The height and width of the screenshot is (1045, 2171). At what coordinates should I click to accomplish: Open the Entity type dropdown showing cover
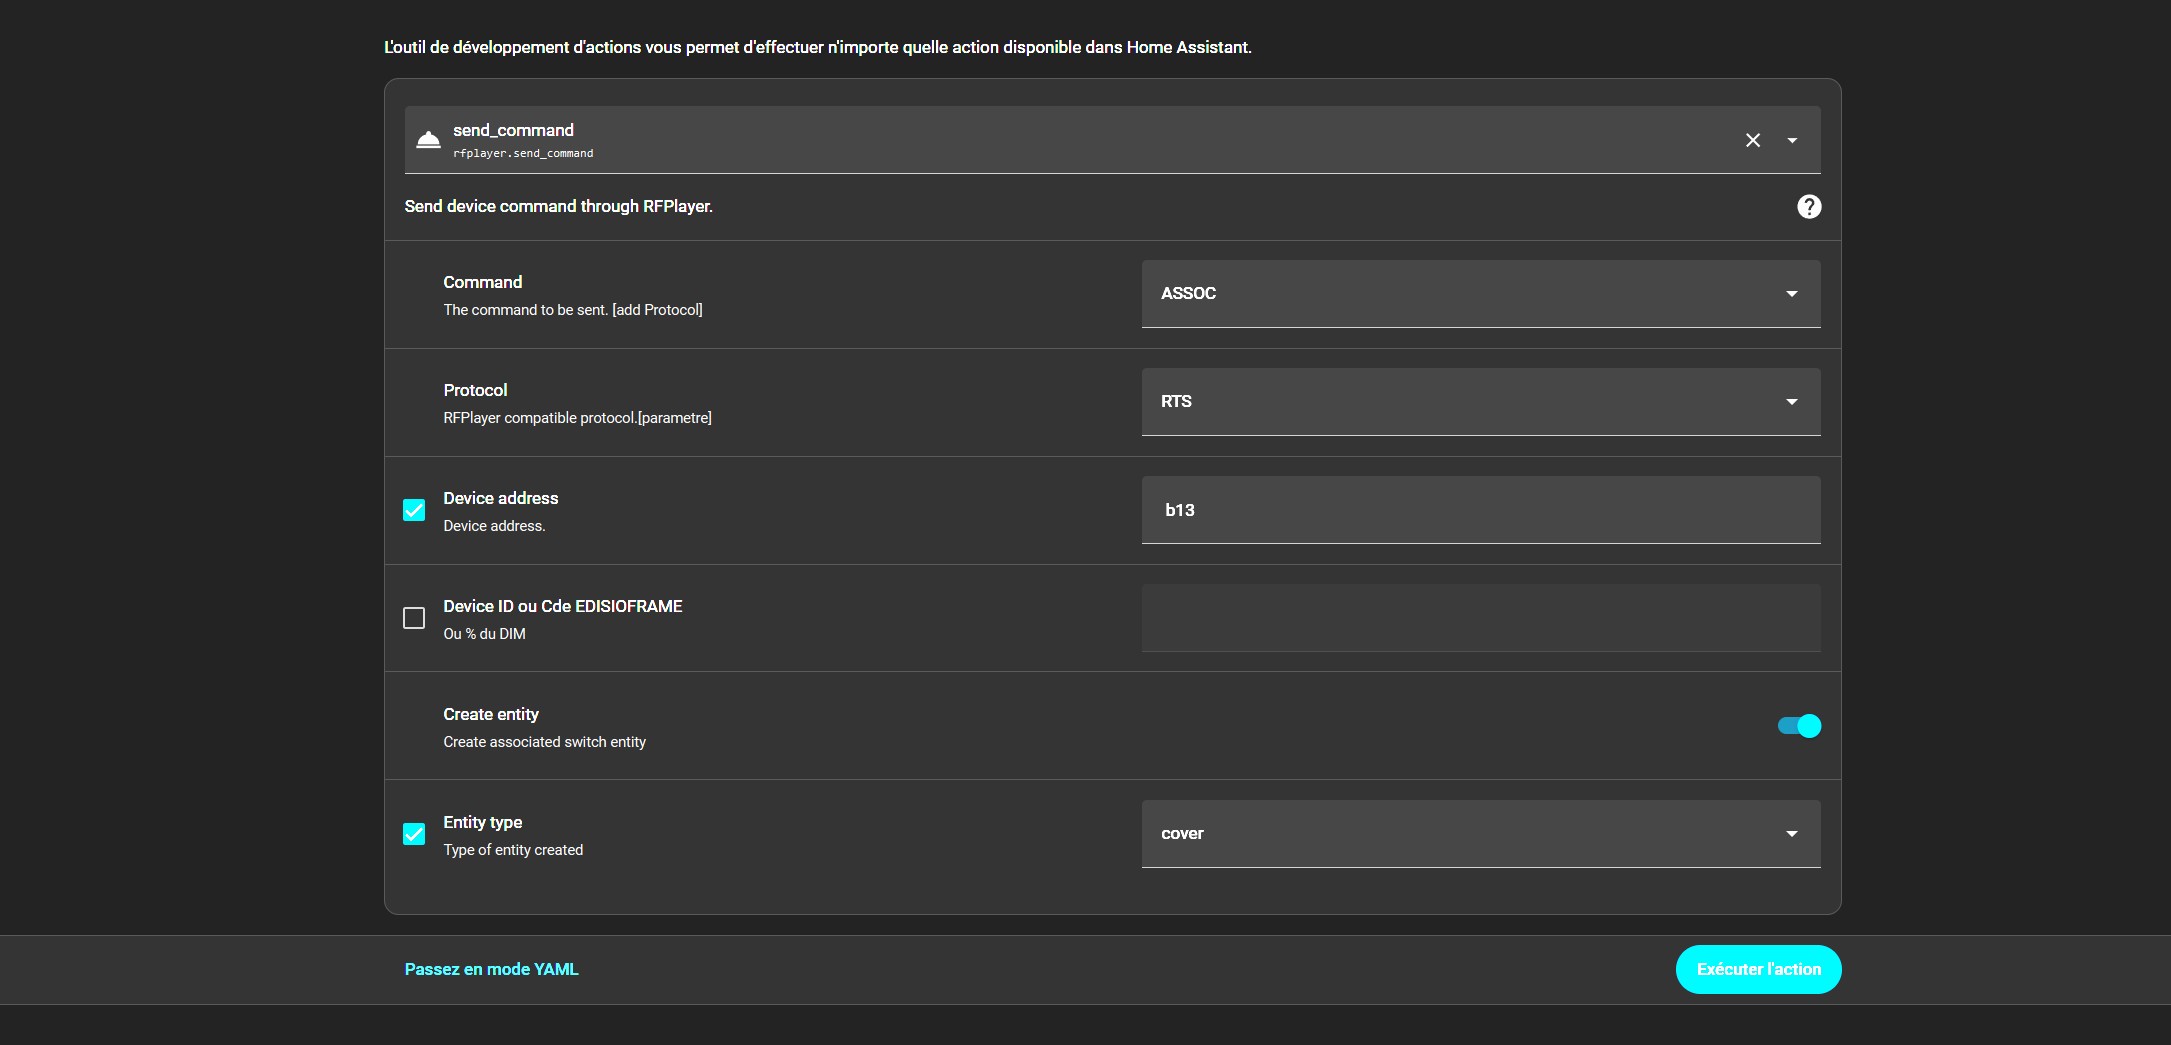[x=1460, y=834]
